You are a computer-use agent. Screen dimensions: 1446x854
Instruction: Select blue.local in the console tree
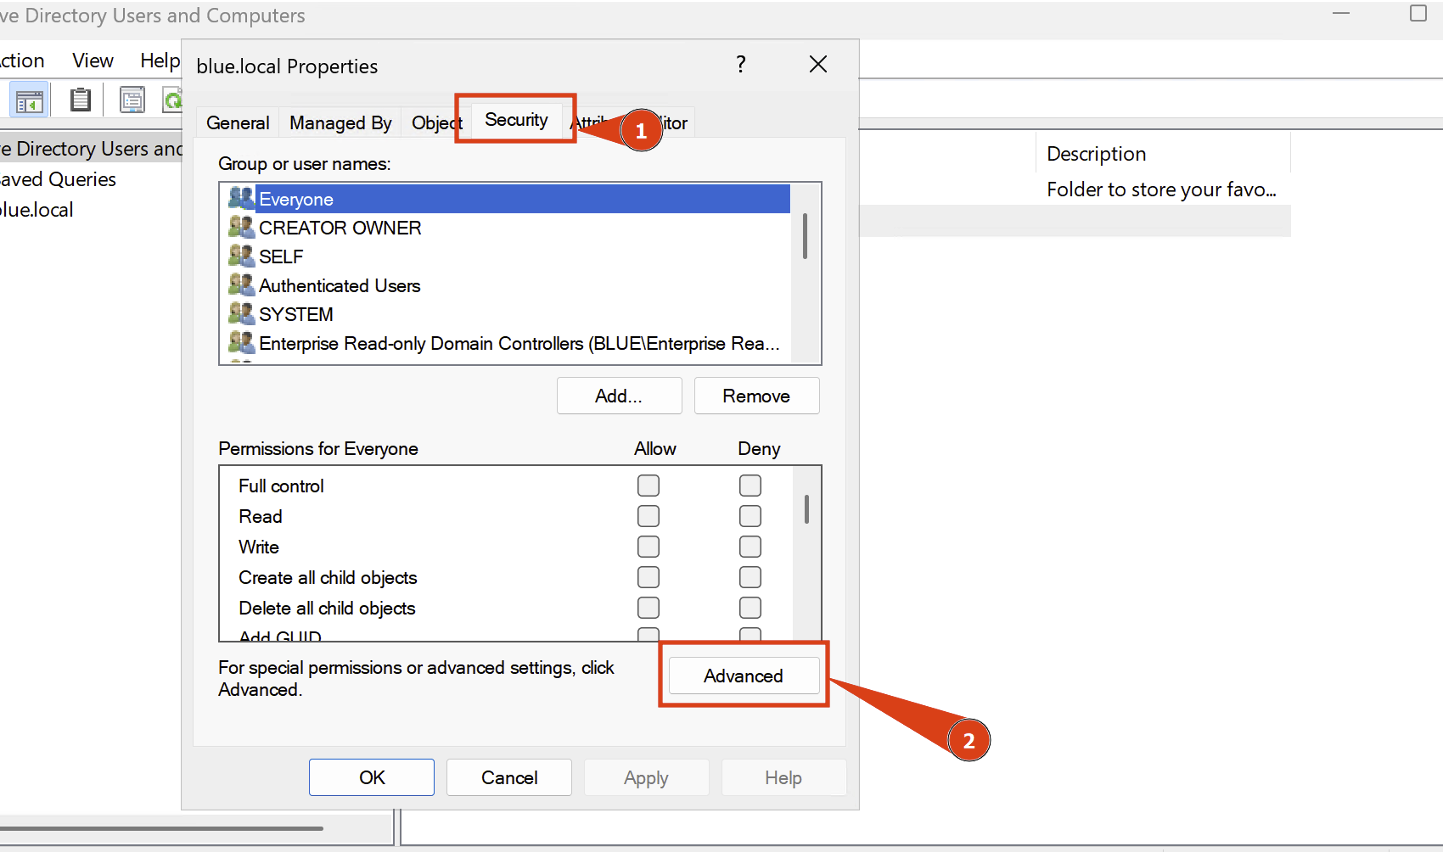[38, 210]
